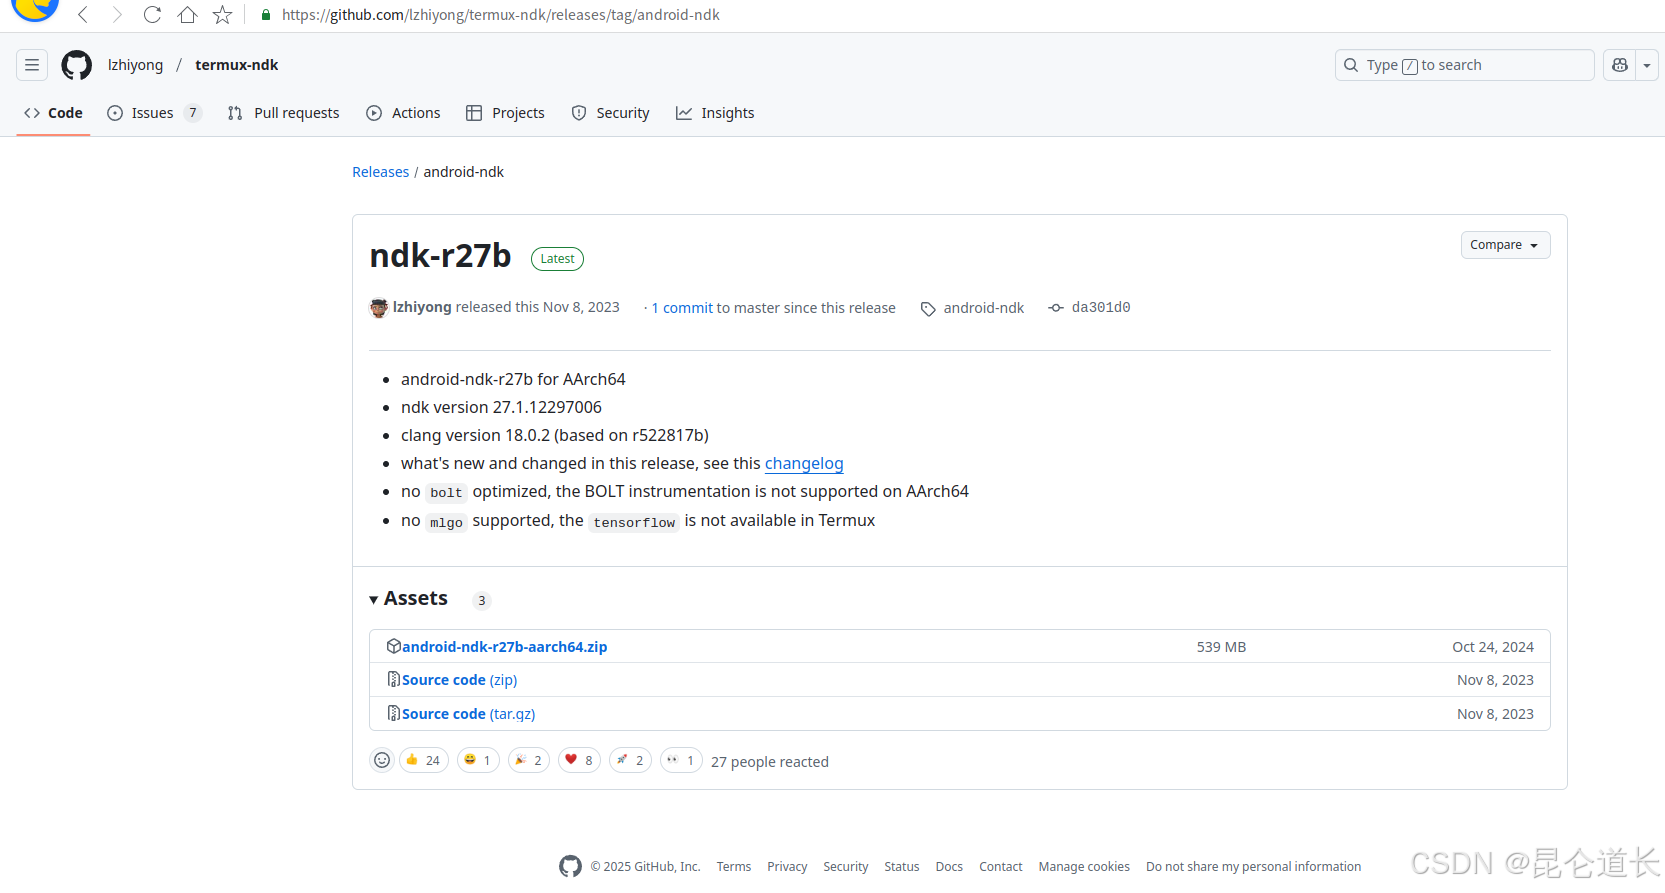Click the Latest release badge
The width and height of the screenshot is (1665, 893).
click(x=557, y=259)
